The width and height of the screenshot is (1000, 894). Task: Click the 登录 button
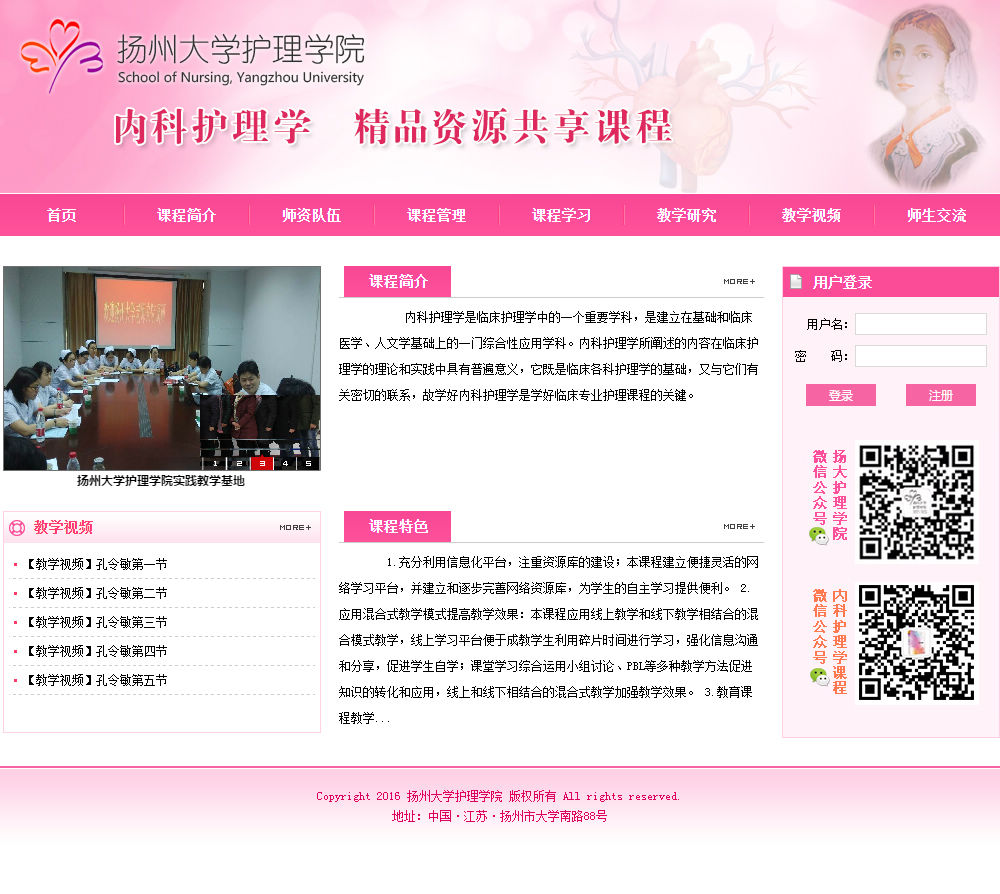tap(841, 395)
